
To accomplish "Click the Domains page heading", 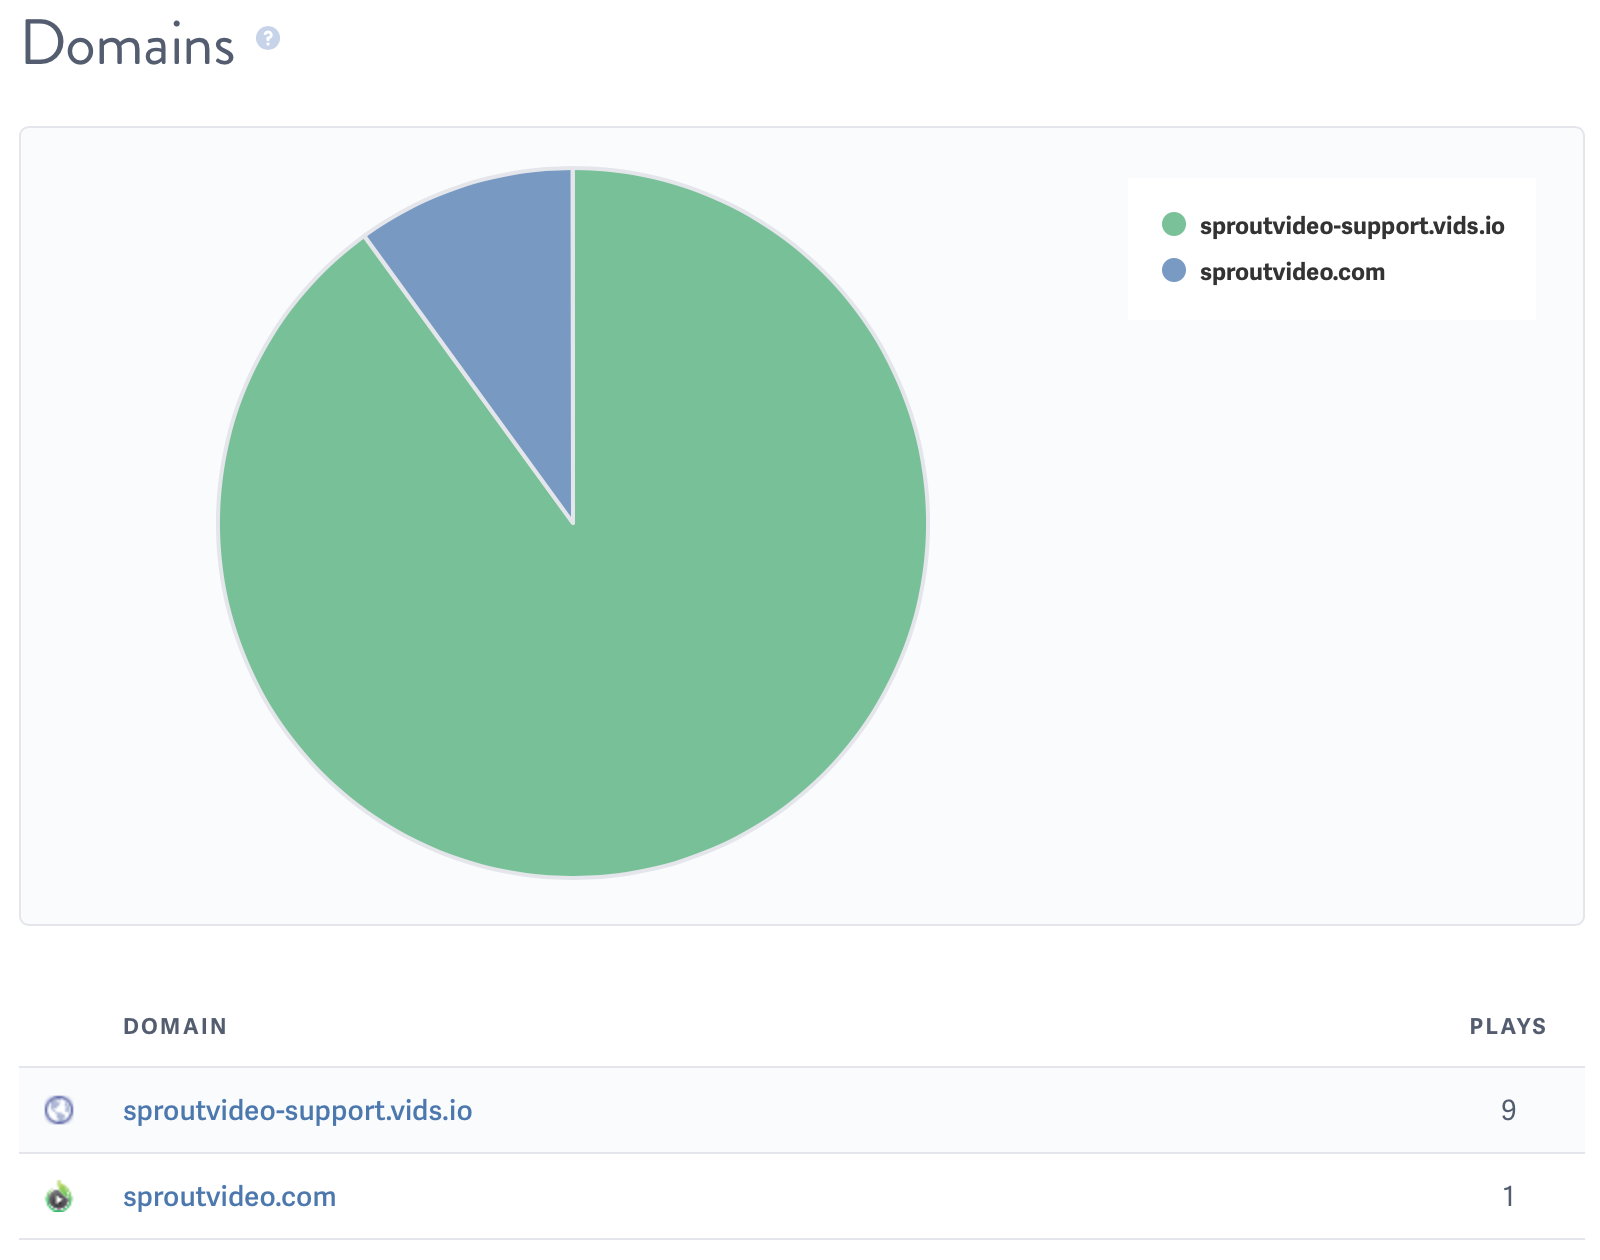I will 129,45.
